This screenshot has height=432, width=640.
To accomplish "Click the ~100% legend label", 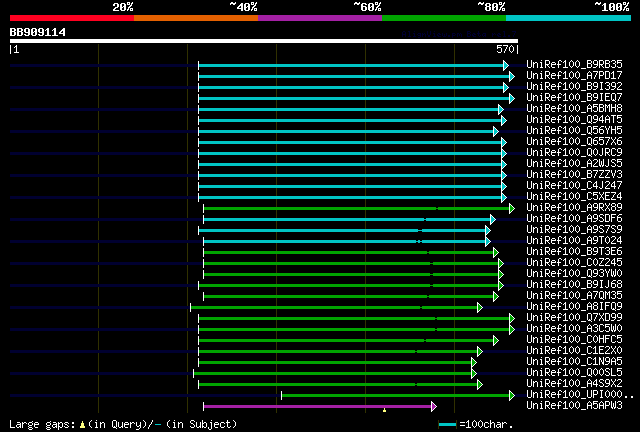I will [x=612, y=7].
